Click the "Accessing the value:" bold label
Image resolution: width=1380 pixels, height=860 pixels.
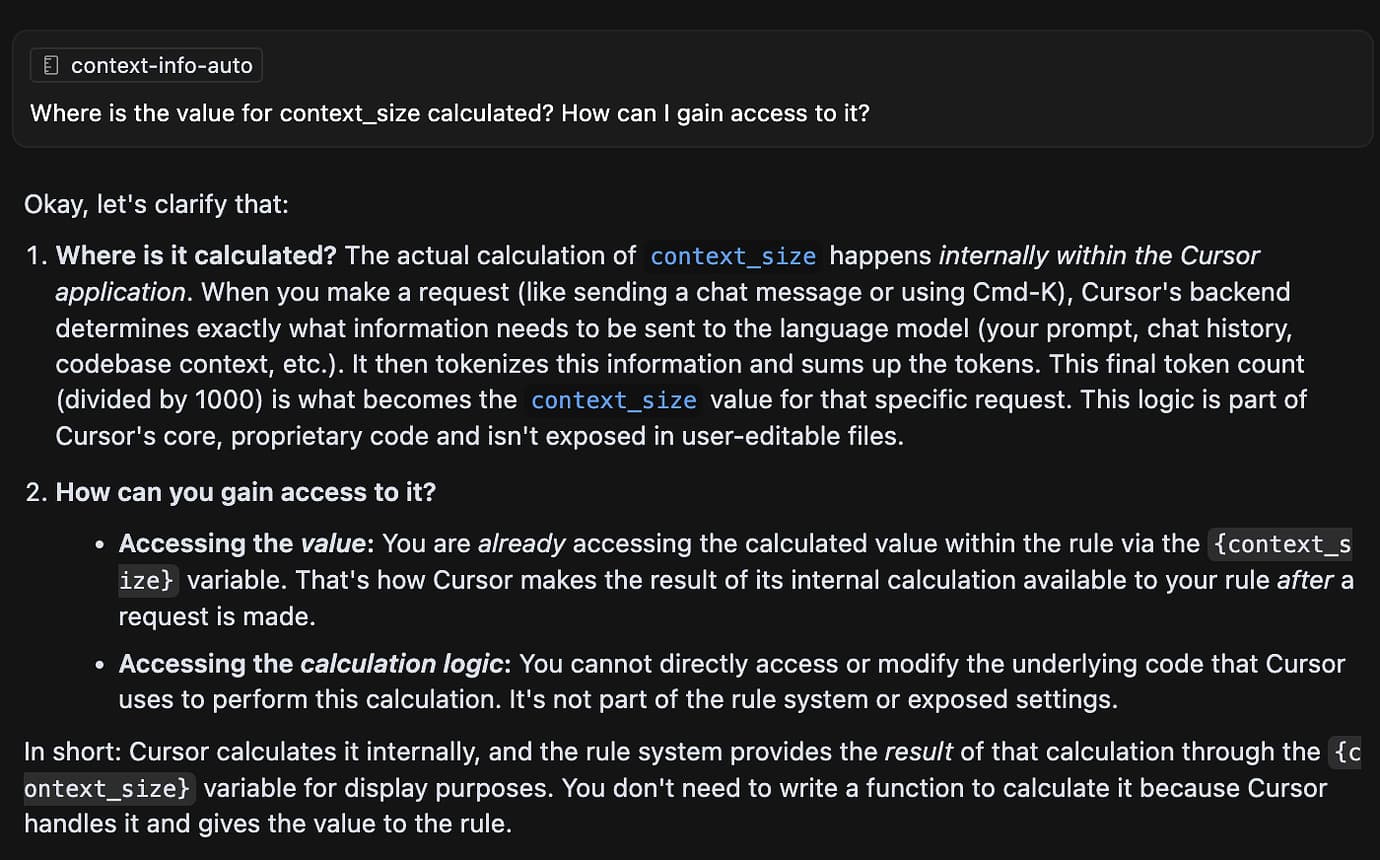point(246,544)
